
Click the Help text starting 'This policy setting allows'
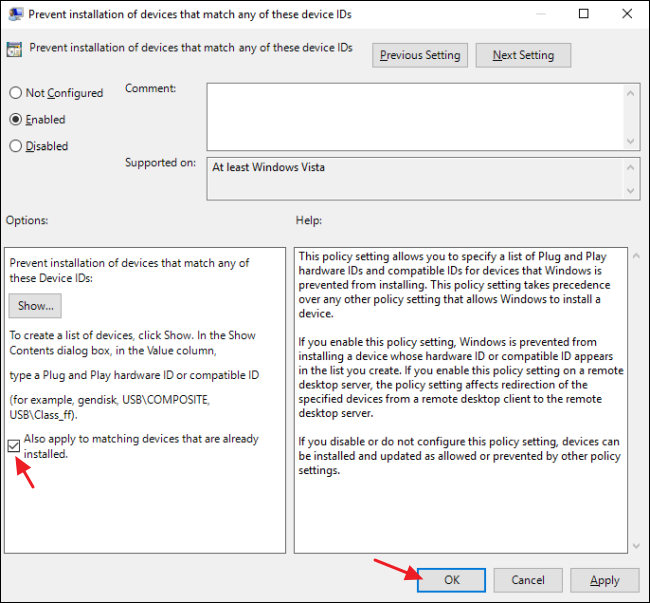click(454, 285)
